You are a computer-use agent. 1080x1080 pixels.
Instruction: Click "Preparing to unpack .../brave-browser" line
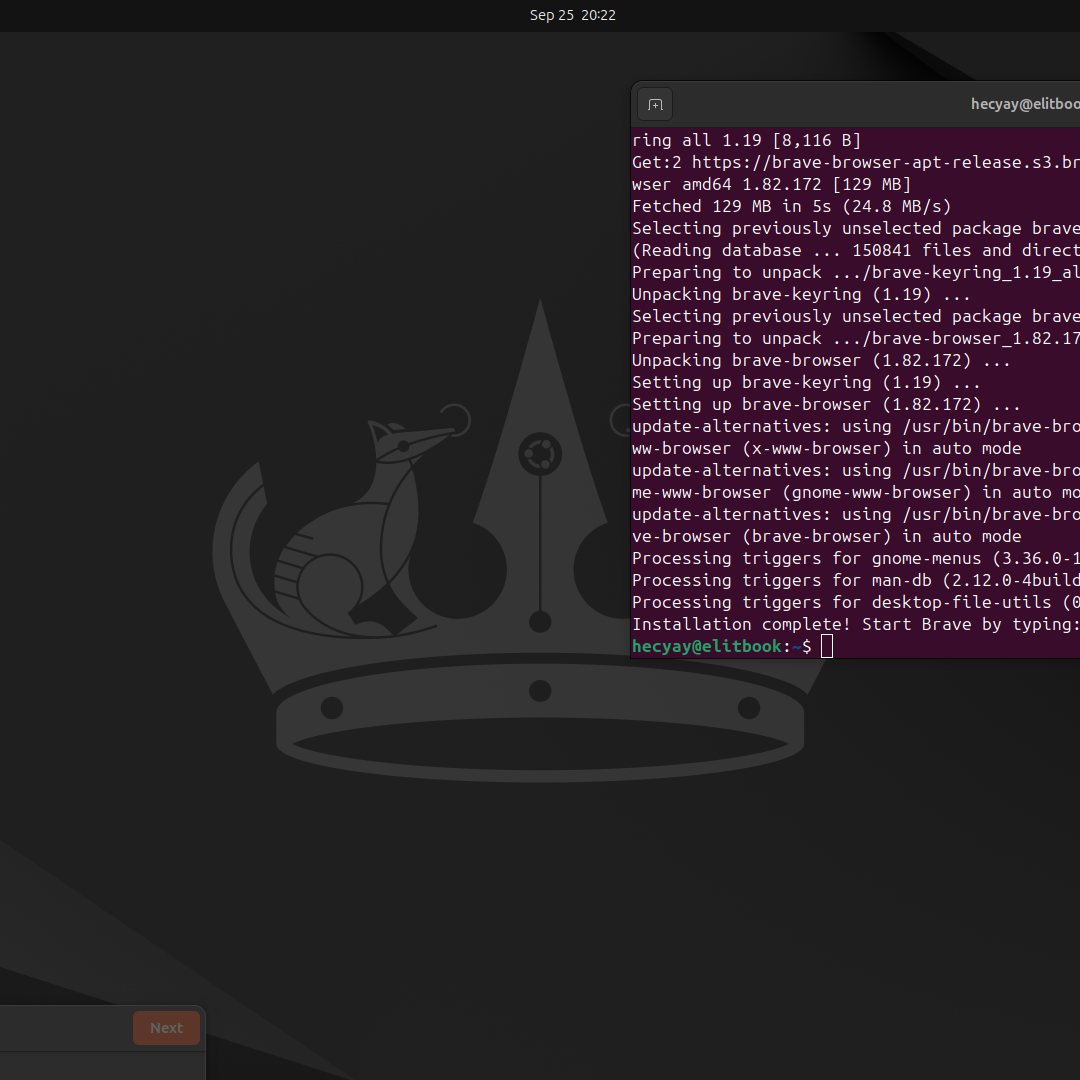855,338
